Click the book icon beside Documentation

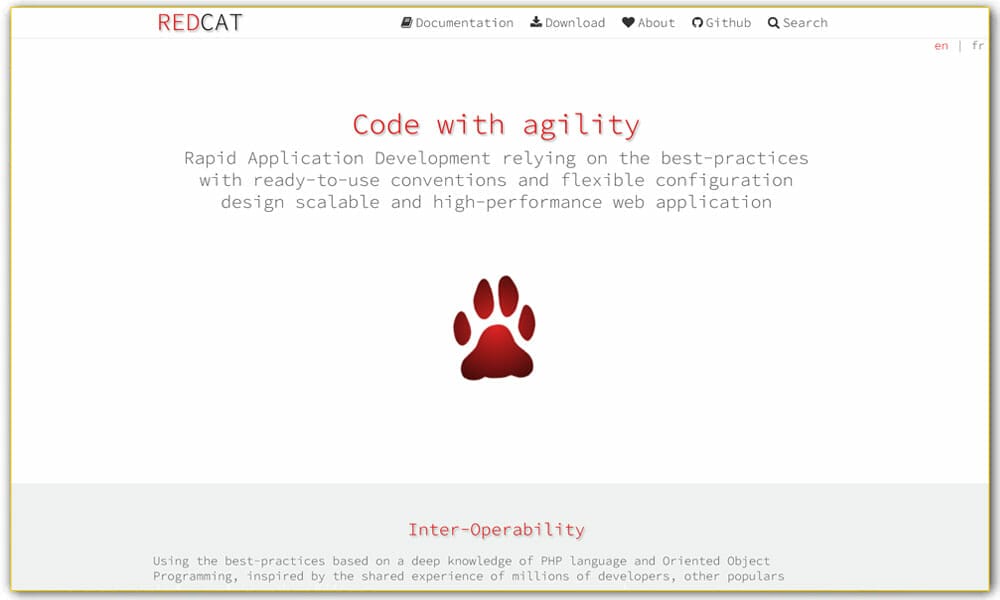click(x=406, y=22)
